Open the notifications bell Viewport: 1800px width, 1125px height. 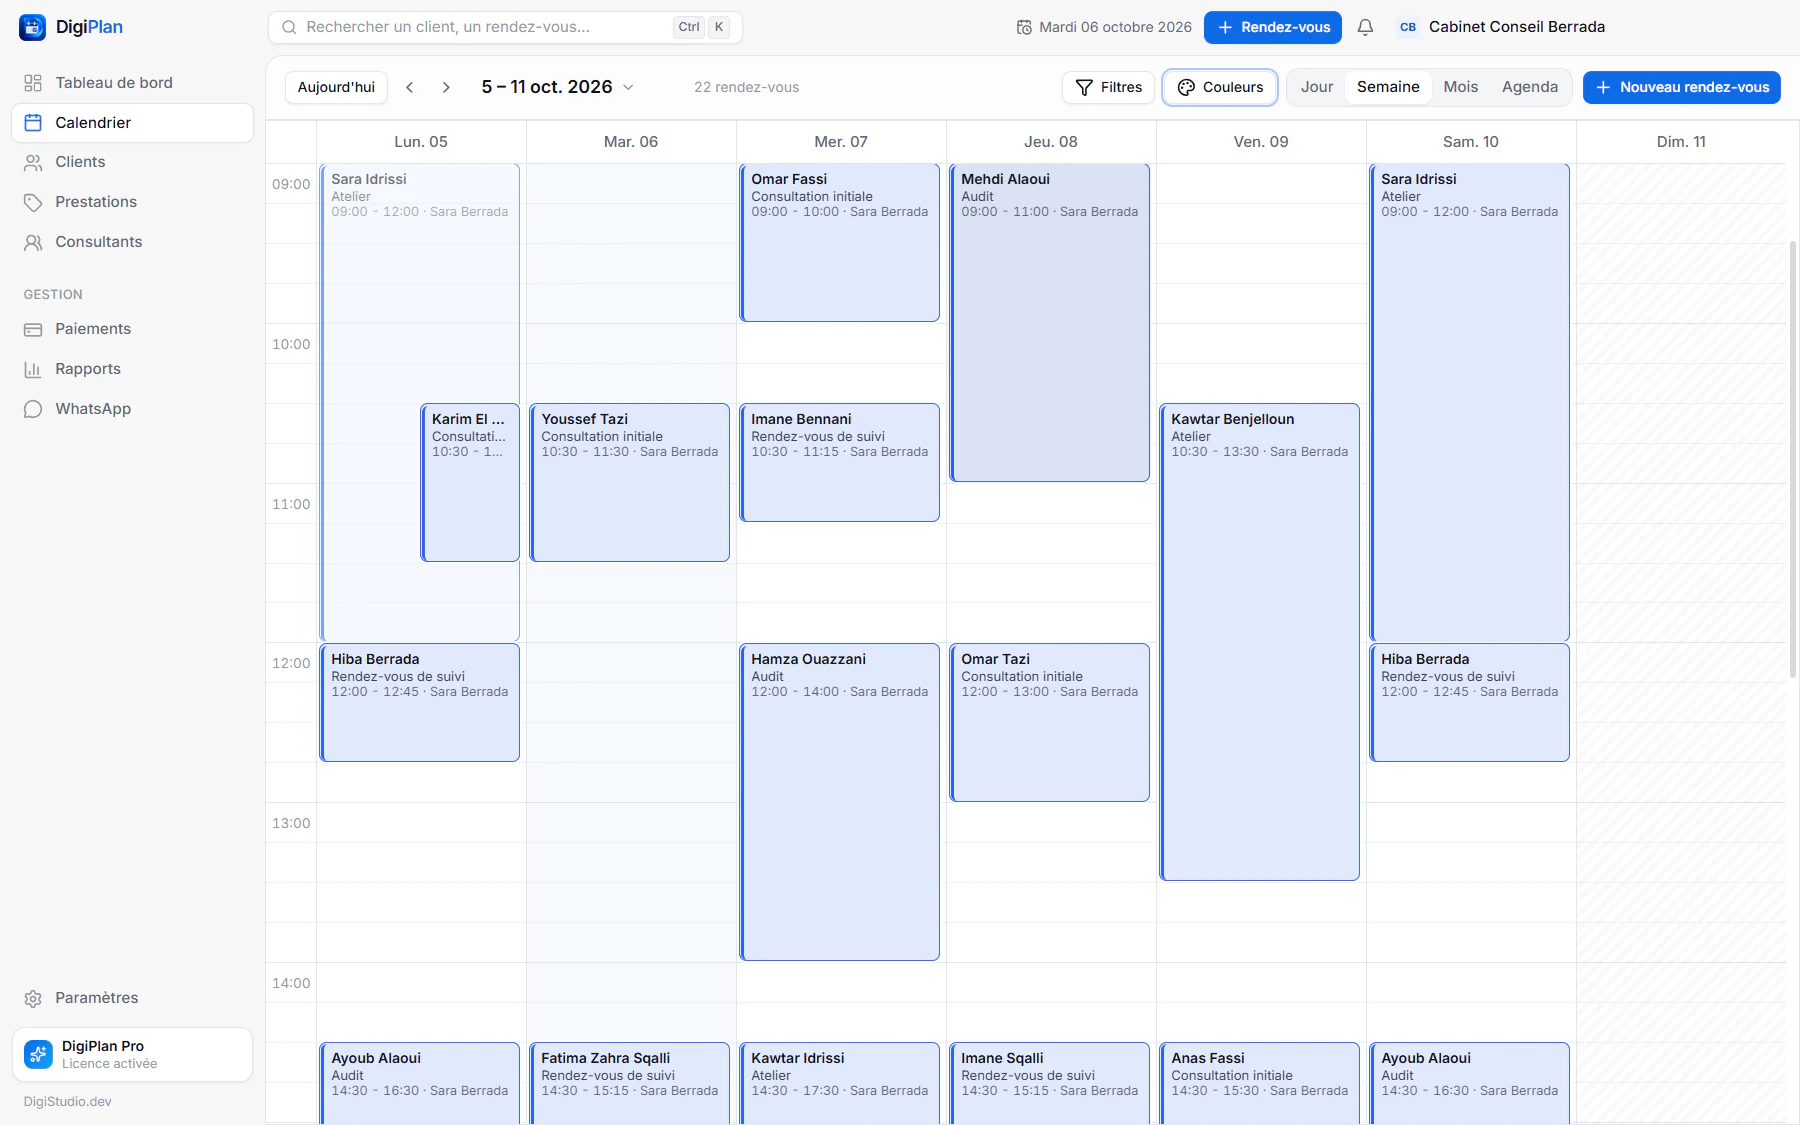pyautogui.click(x=1365, y=27)
